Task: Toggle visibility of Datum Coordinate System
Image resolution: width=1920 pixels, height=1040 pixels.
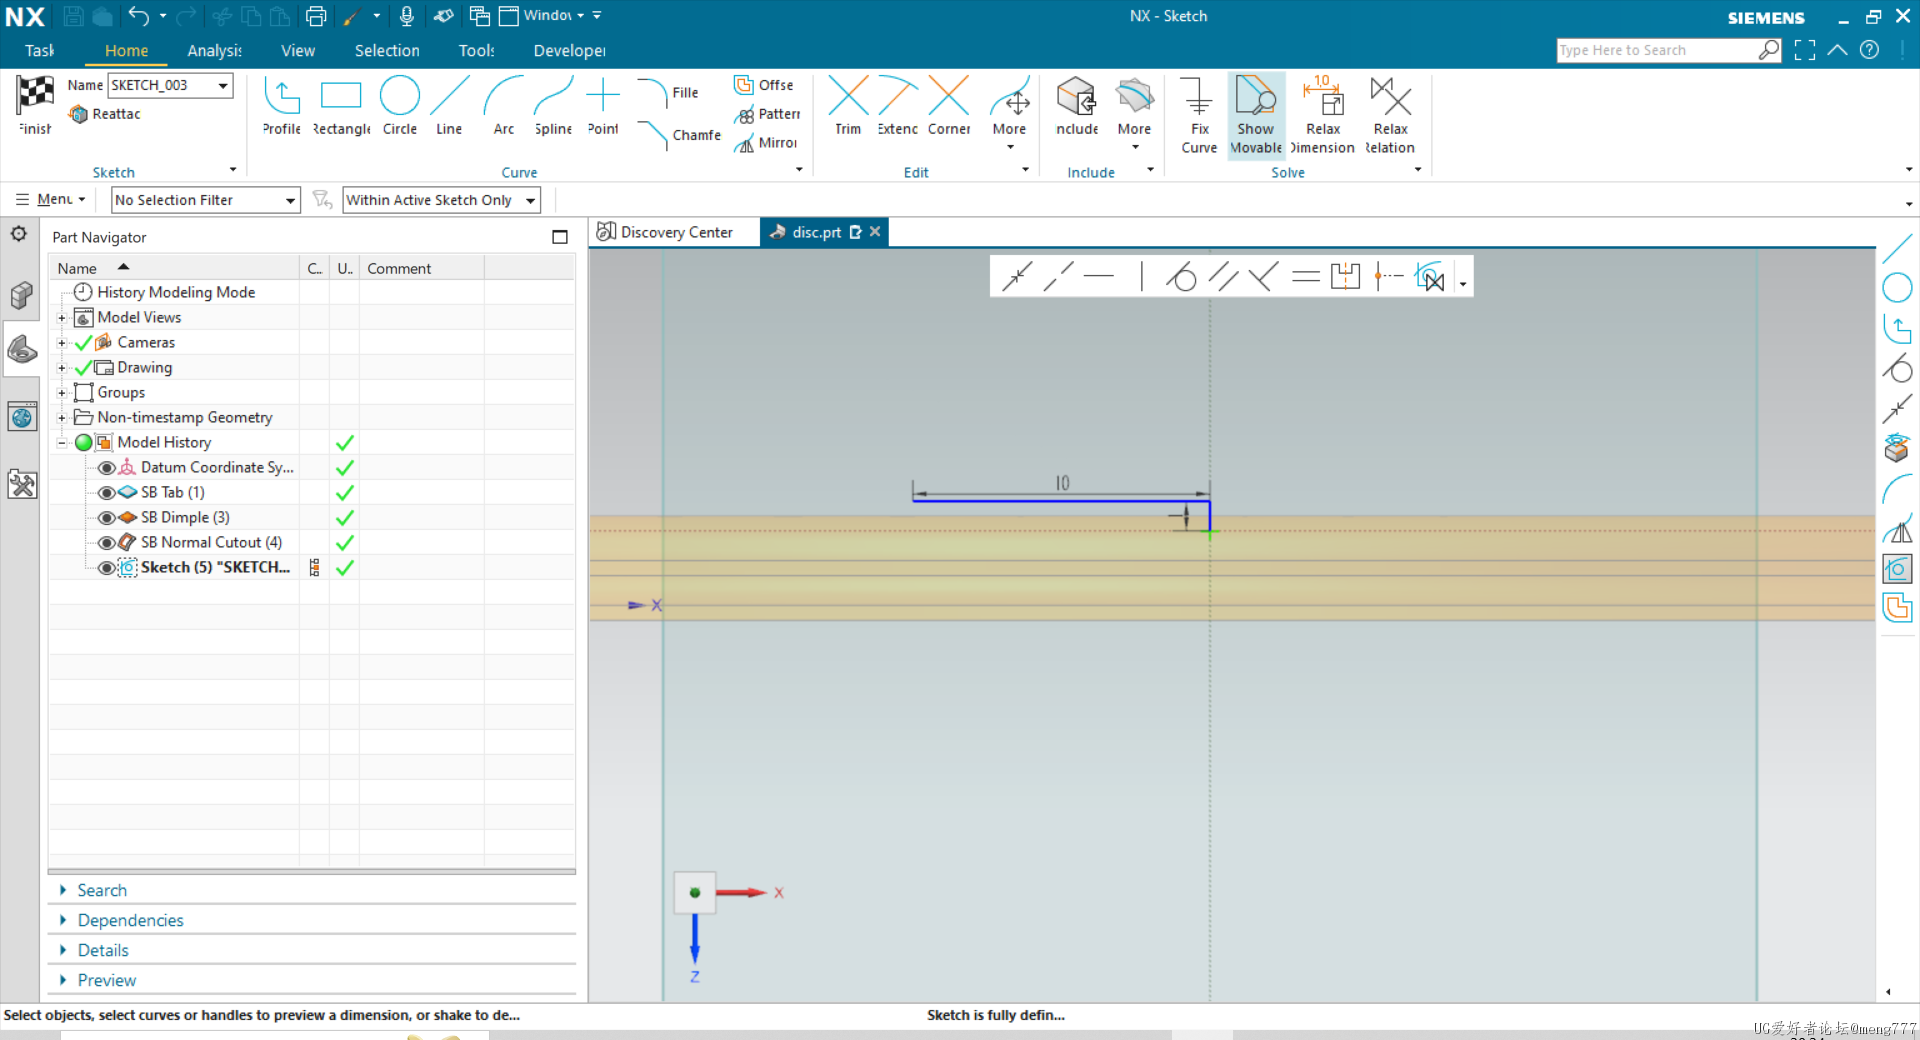Action: click(106, 468)
